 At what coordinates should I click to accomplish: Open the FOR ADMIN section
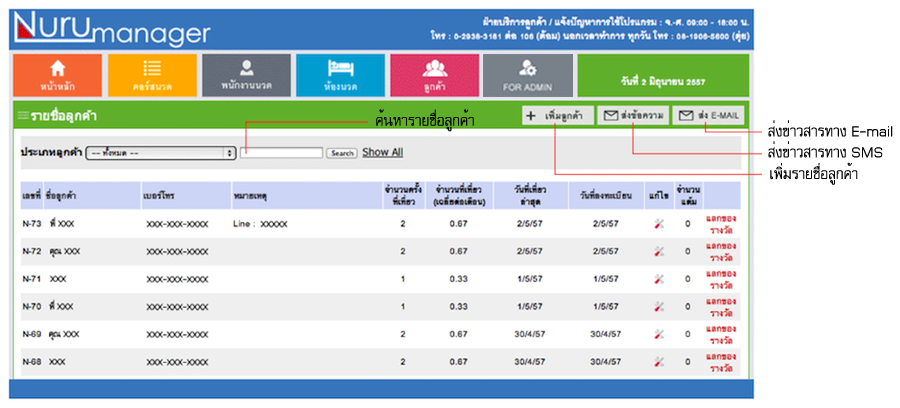pos(528,75)
